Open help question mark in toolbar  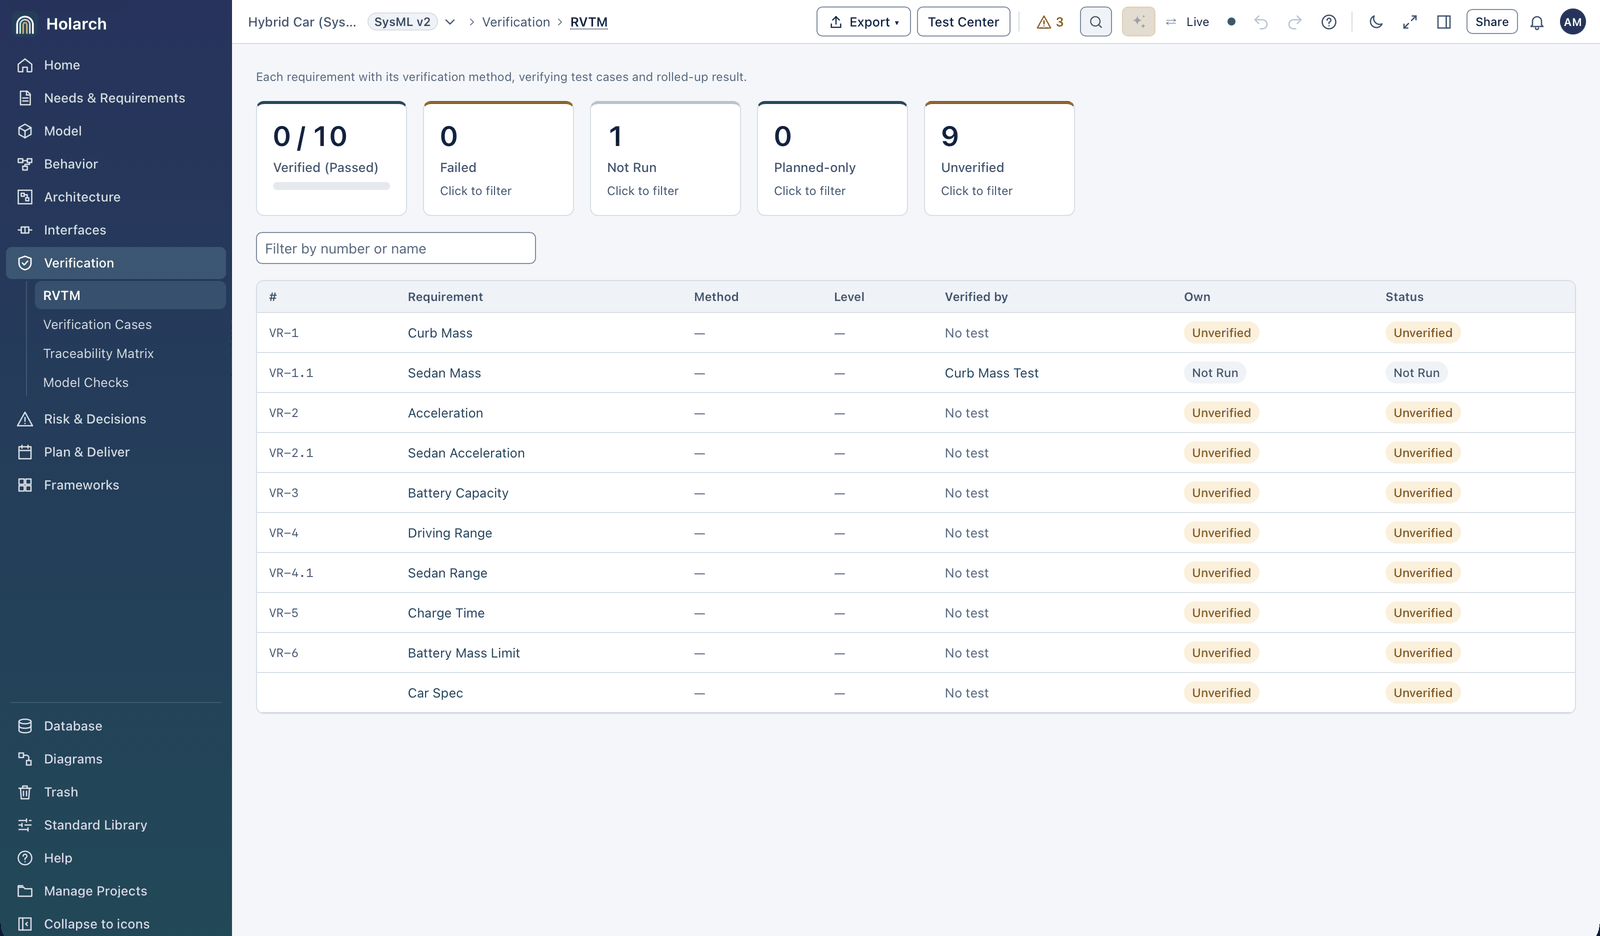1329,22
